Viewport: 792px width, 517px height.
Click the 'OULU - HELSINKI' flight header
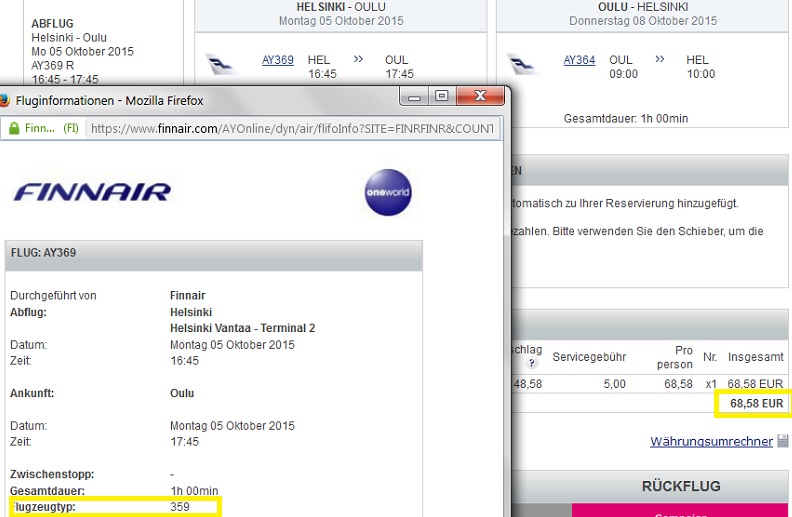(643, 7)
